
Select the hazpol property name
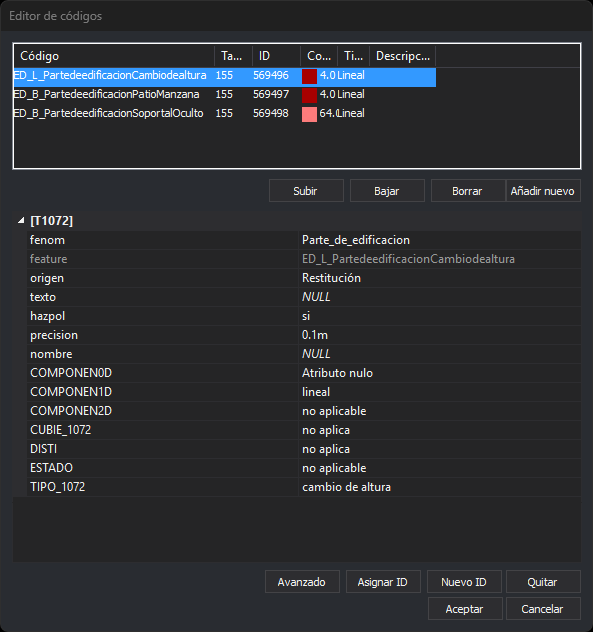48,316
